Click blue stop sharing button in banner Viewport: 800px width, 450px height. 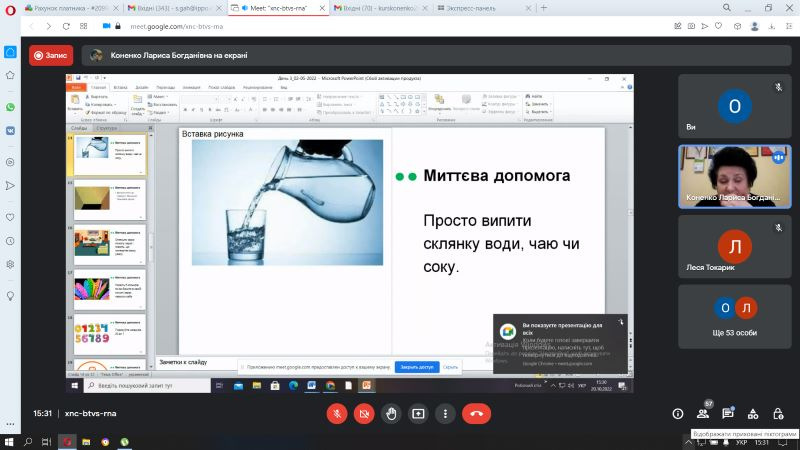click(x=417, y=367)
